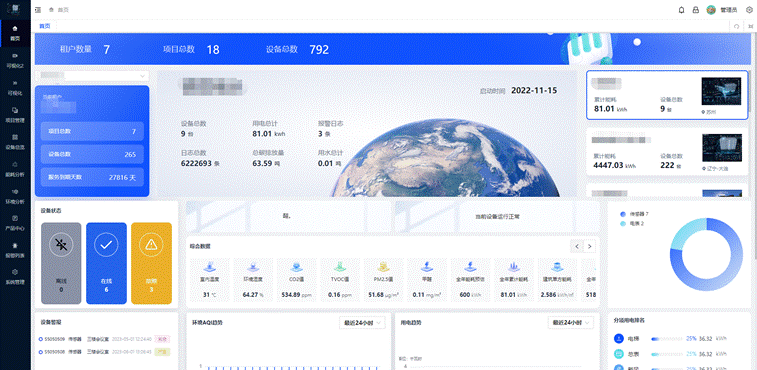Click the refresh icon on the tab bar
The width and height of the screenshot is (757, 370).
pyautogui.click(x=736, y=27)
